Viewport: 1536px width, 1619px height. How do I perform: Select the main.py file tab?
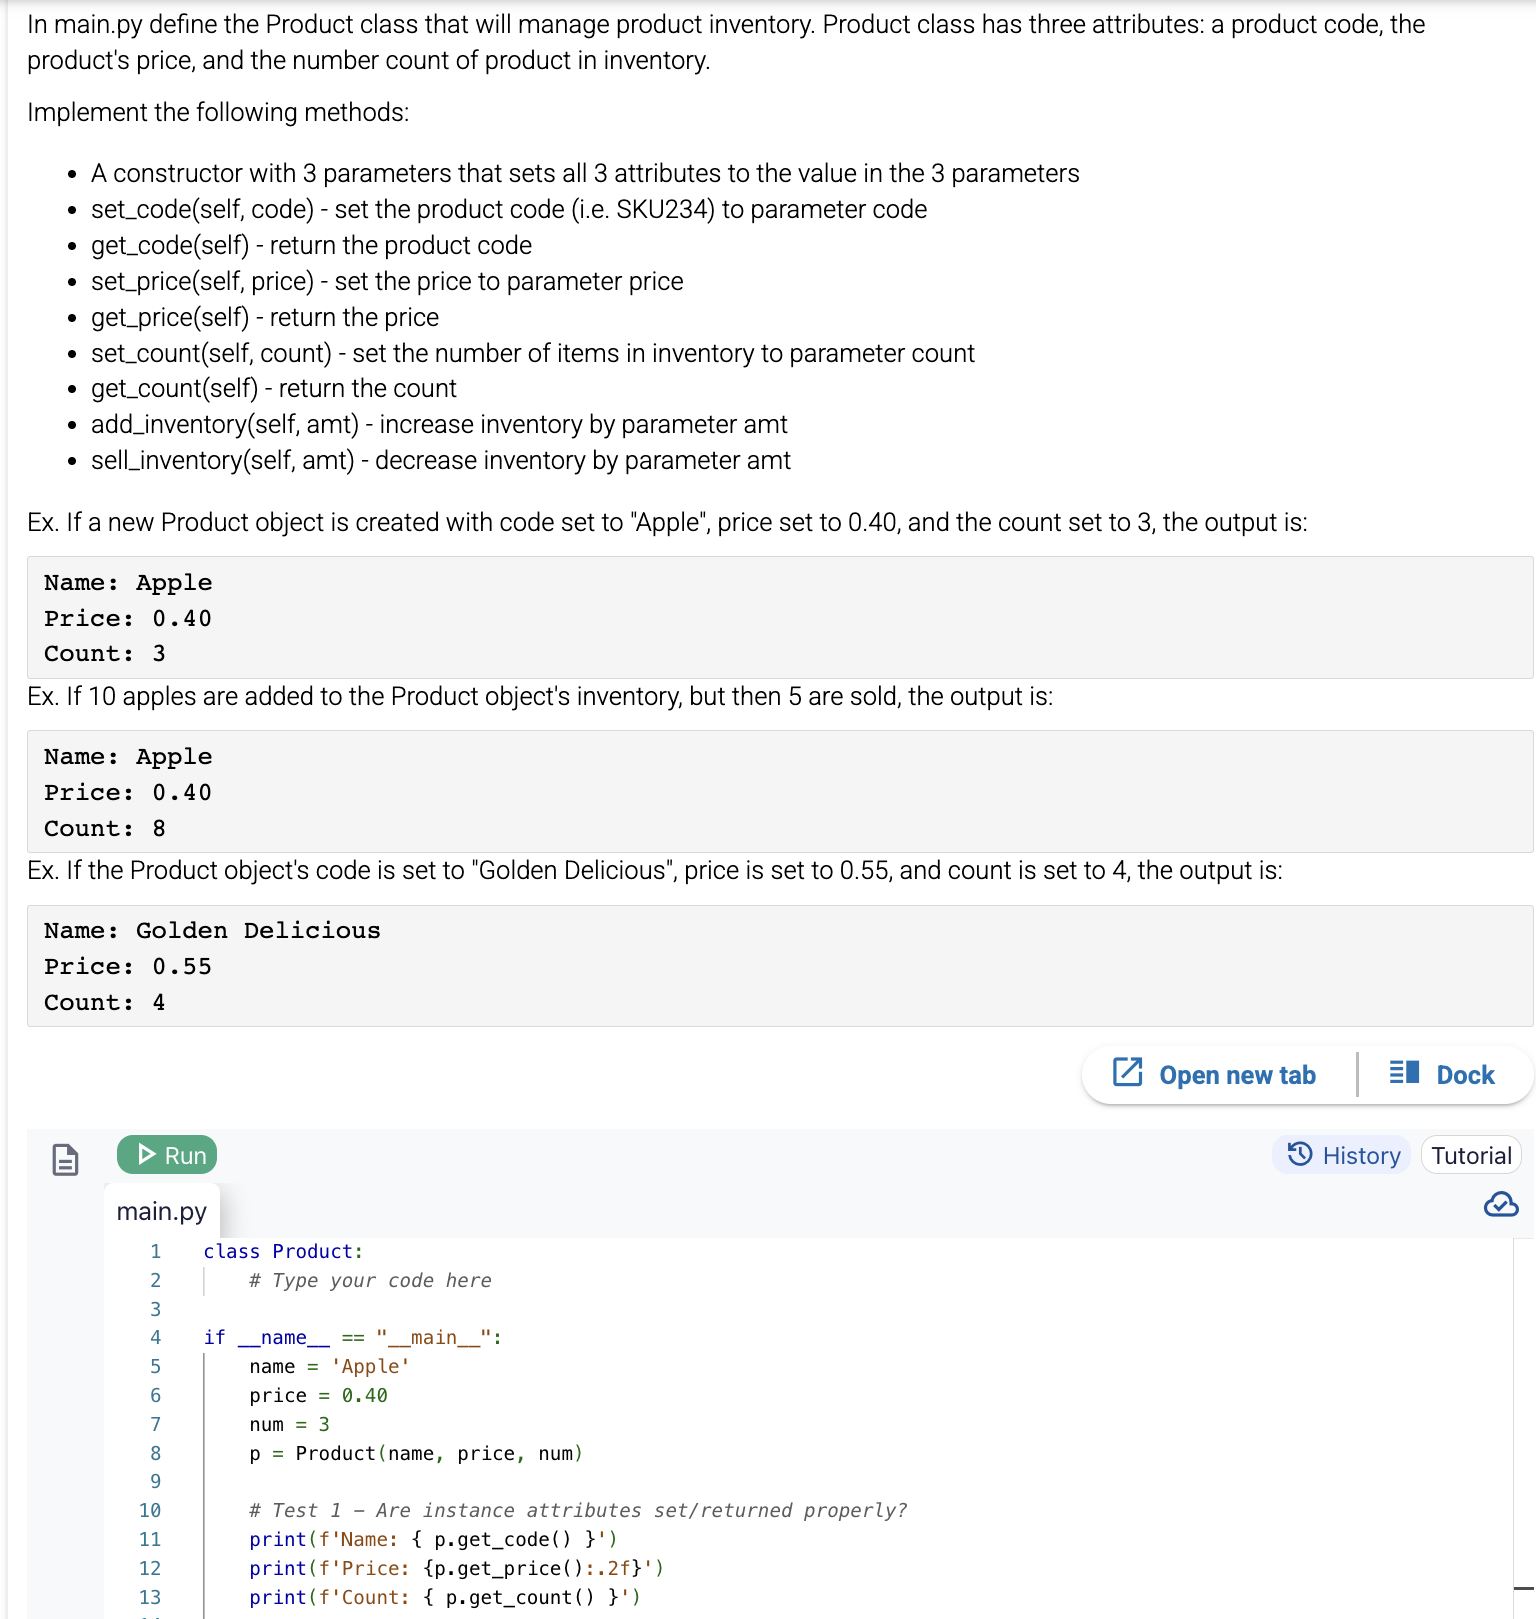point(162,1211)
